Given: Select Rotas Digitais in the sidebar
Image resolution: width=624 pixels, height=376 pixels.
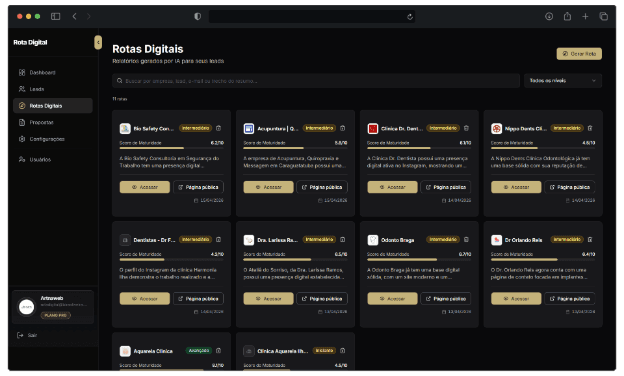Looking at the screenshot, I should [x=53, y=106].
